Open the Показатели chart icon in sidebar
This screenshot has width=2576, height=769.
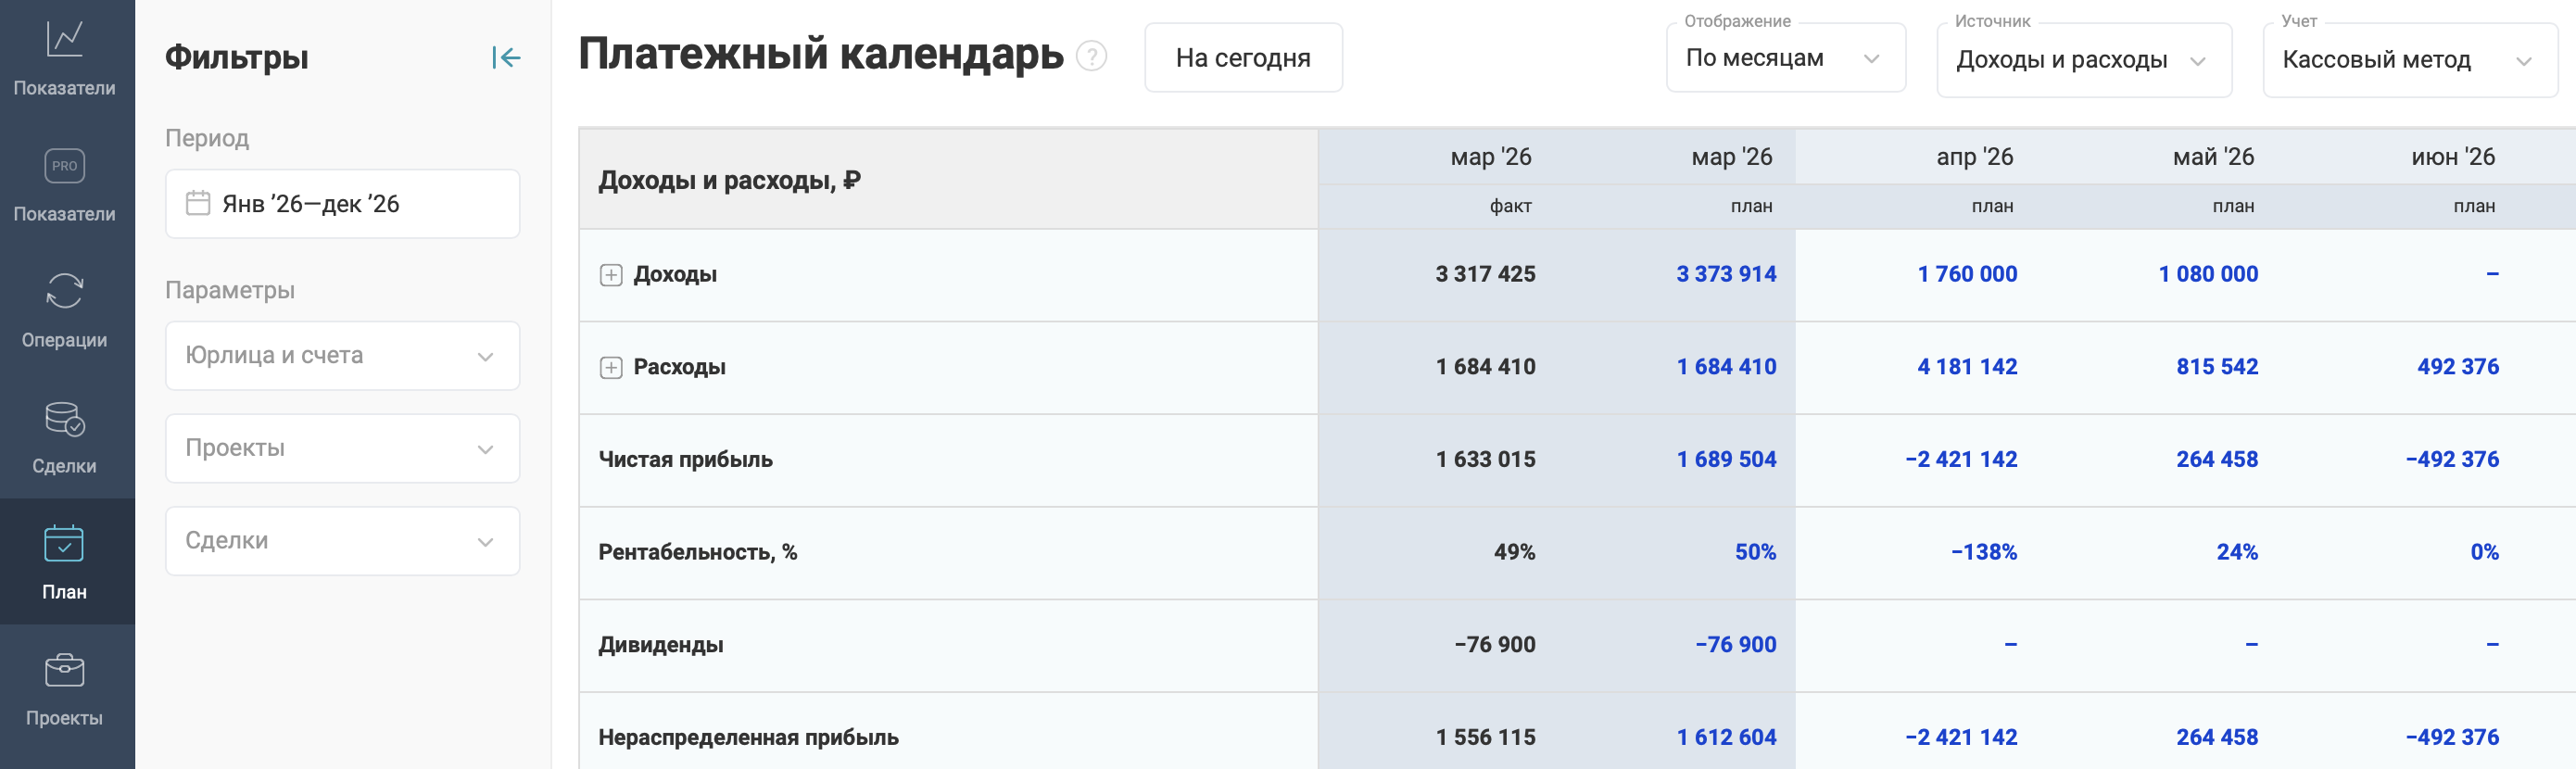coord(64,40)
